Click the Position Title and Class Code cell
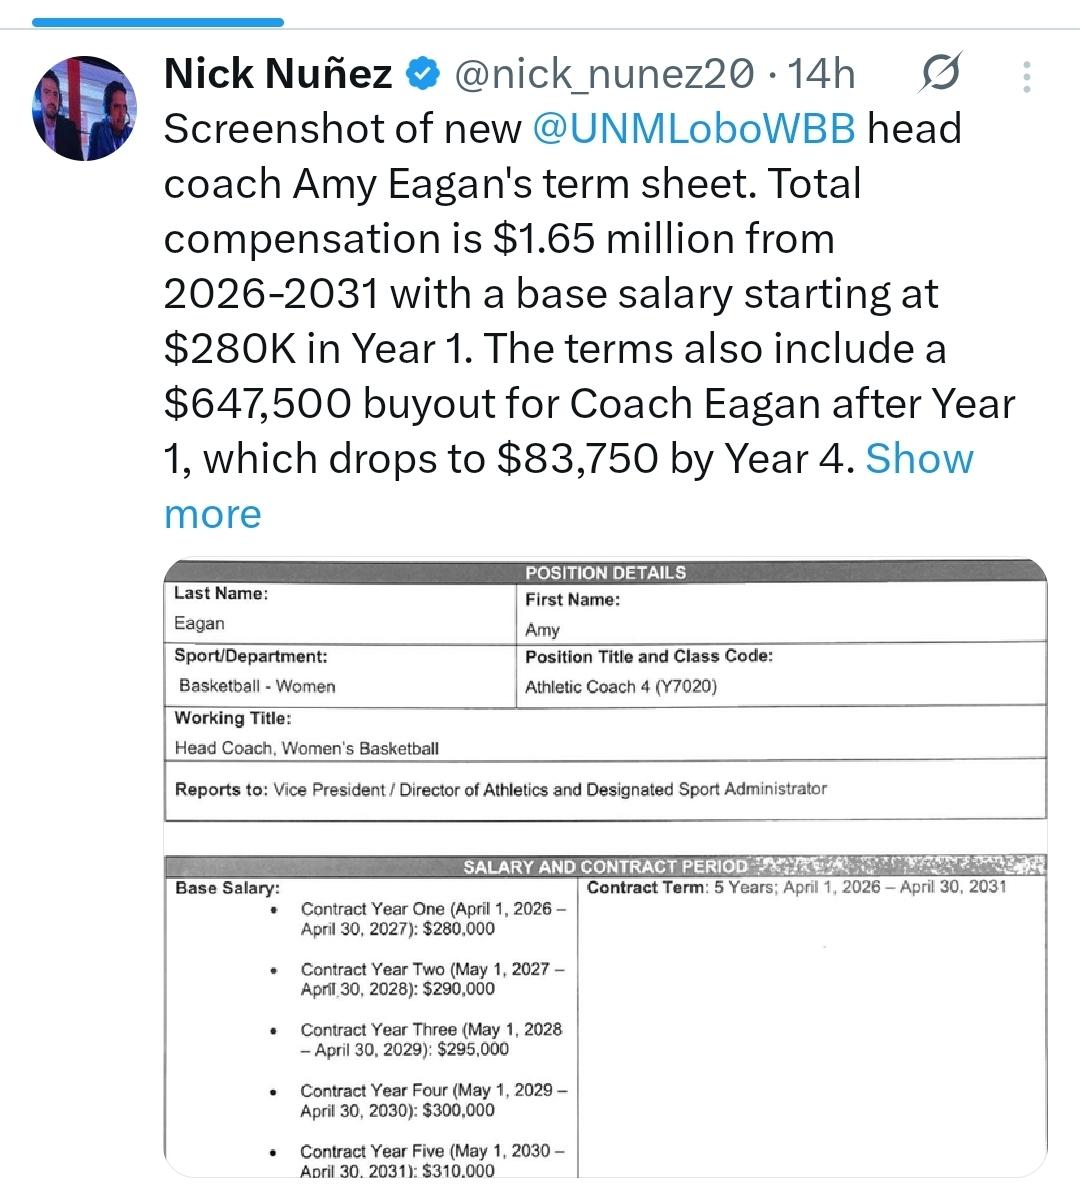This screenshot has height=1192, width=1080. [648, 672]
